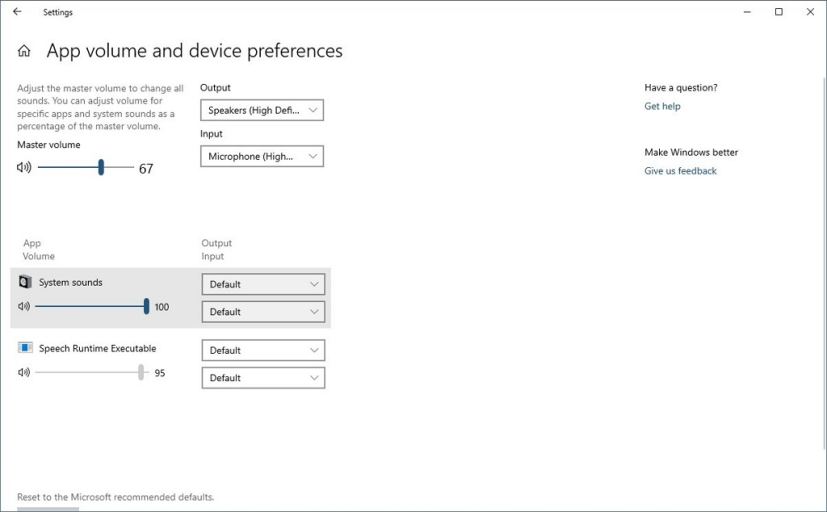Minimize the Settings window
Screen dimensions: 827x512
coord(747,12)
